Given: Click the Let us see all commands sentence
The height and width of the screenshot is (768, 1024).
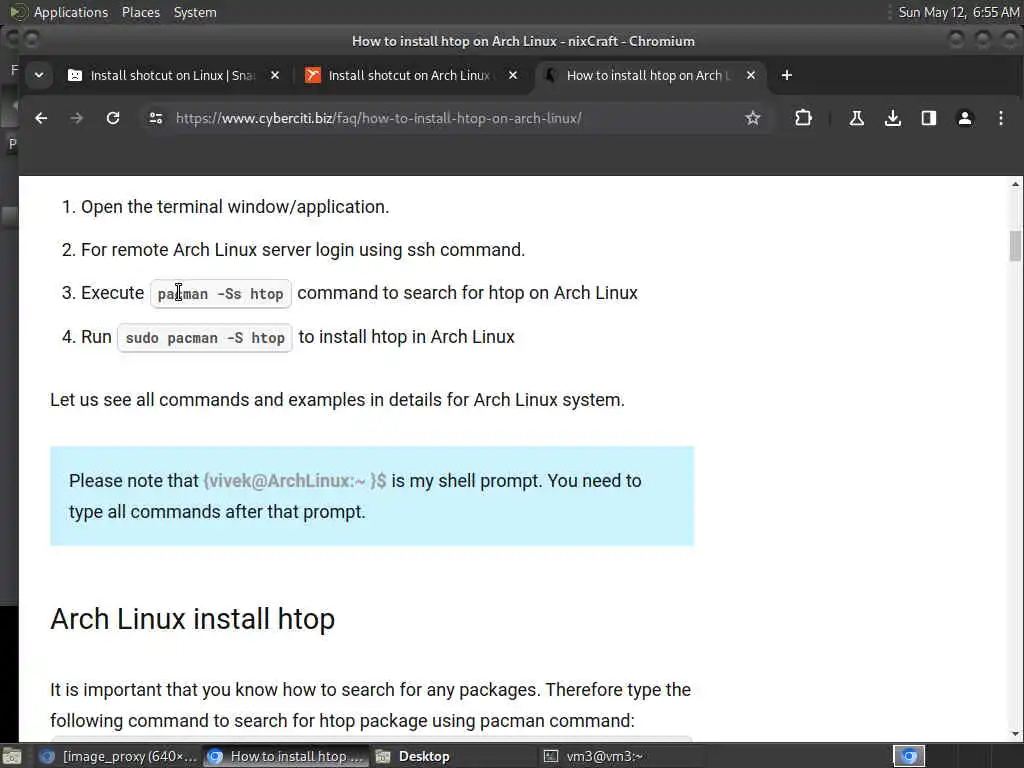Looking at the screenshot, I should pos(338,400).
